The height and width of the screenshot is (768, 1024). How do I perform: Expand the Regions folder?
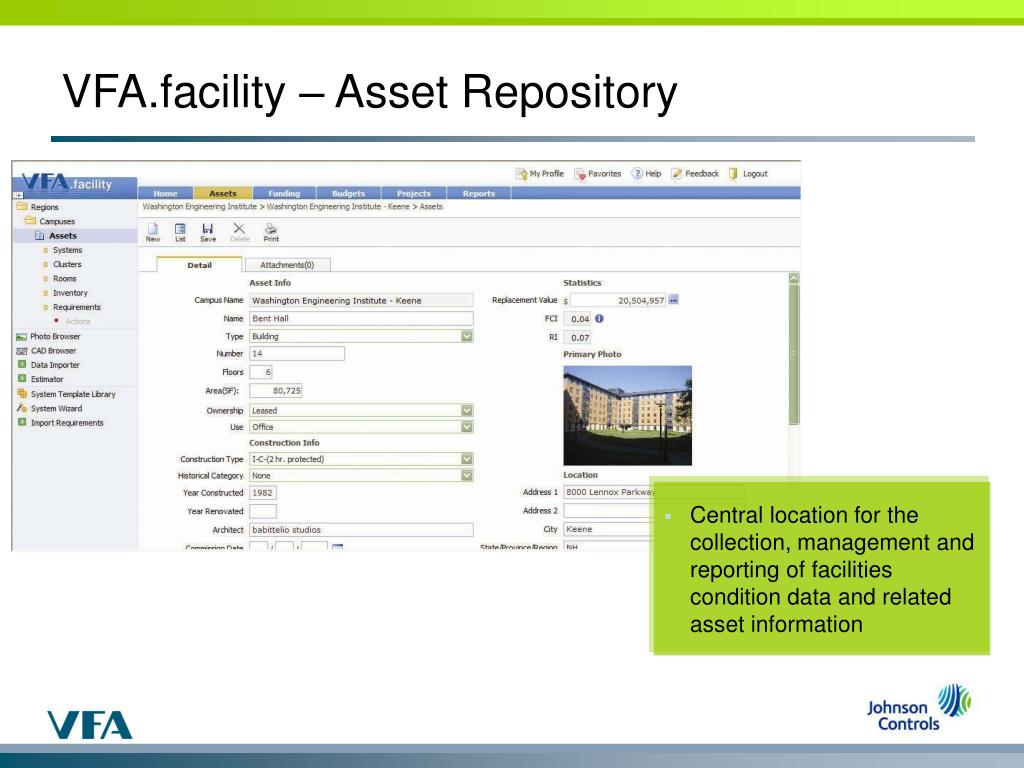click(x=38, y=207)
